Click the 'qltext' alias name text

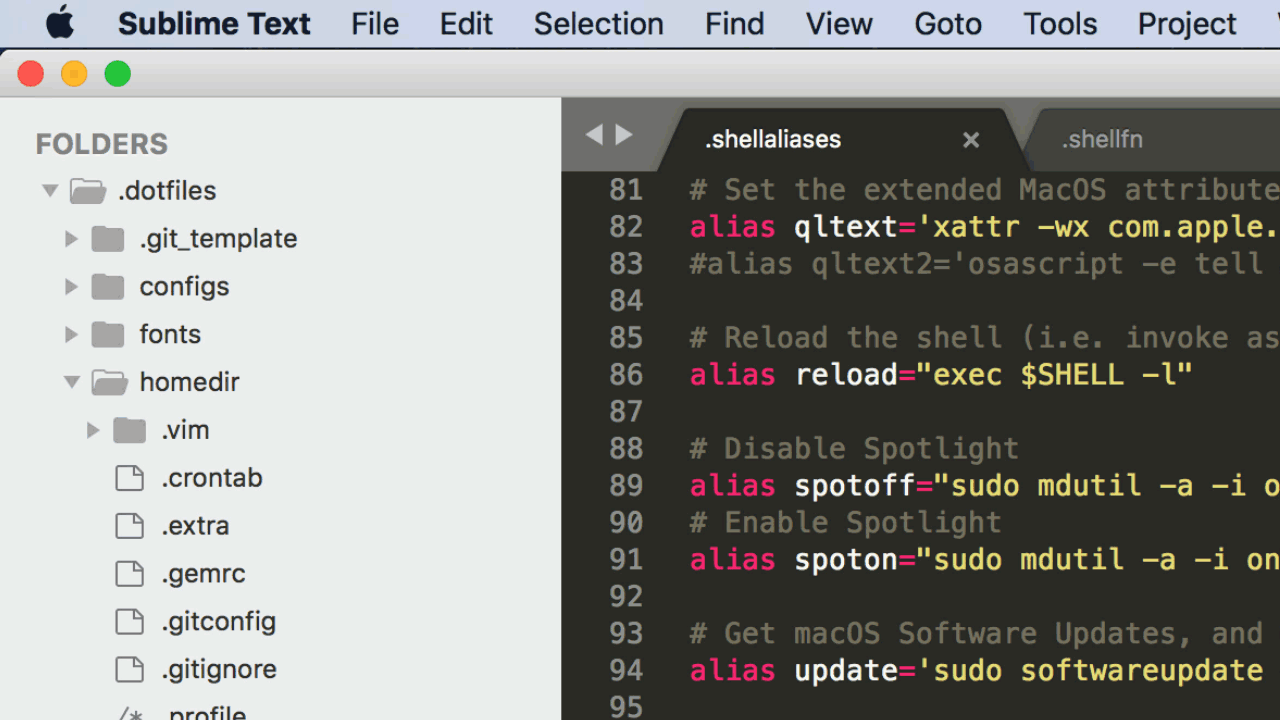click(x=847, y=227)
